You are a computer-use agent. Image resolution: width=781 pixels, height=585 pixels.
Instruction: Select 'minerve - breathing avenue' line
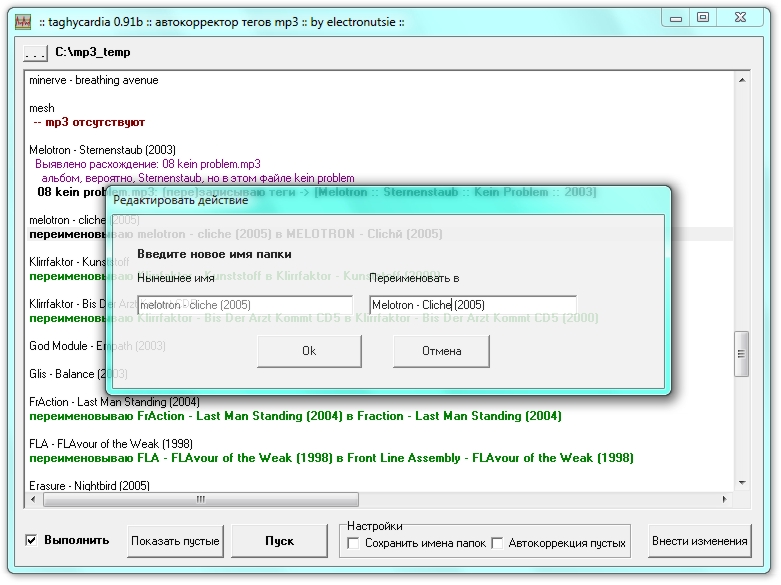click(94, 80)
